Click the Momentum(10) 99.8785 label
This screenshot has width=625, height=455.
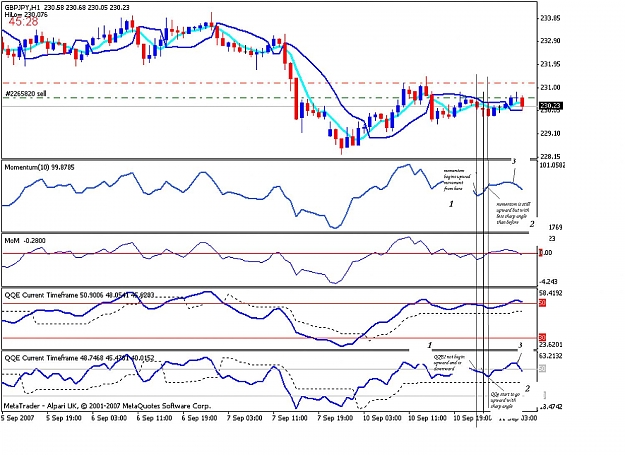39,168
